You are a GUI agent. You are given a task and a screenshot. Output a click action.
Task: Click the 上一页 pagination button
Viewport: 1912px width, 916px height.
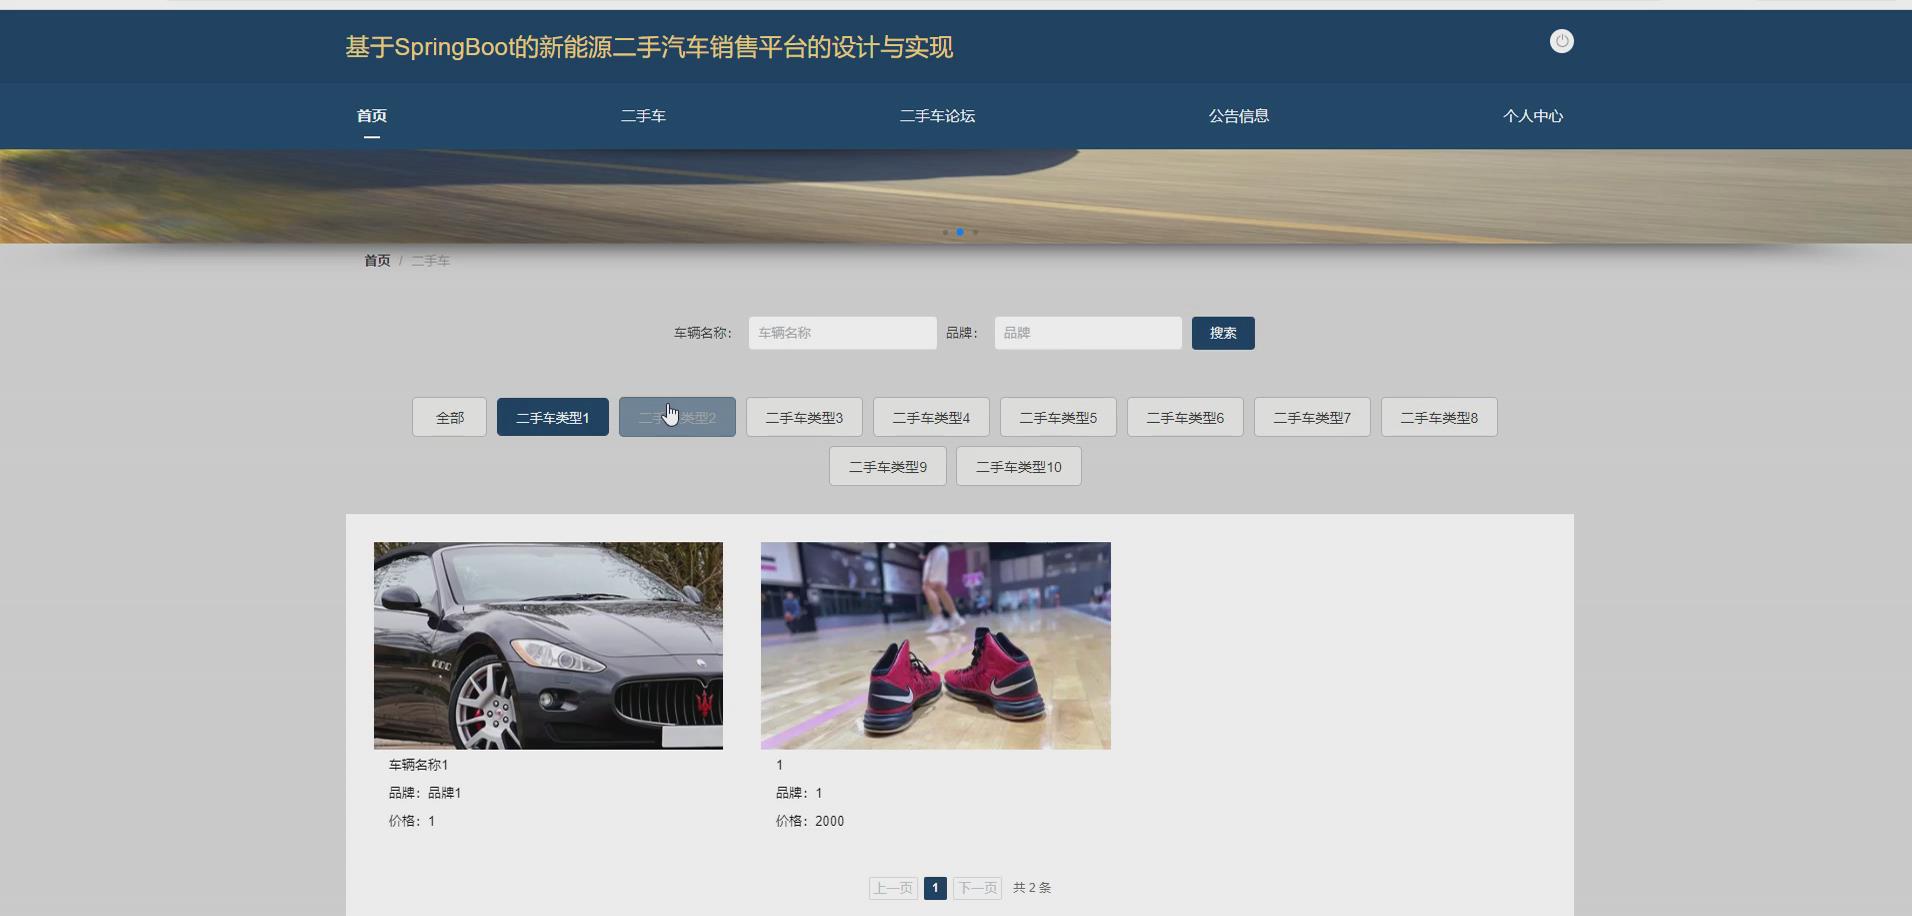(893, 888)
